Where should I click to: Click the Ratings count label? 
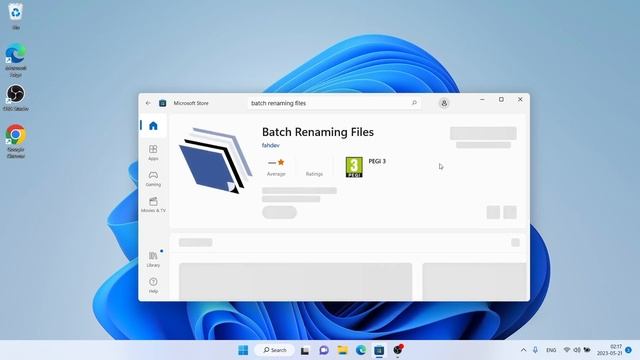(314, 174)
